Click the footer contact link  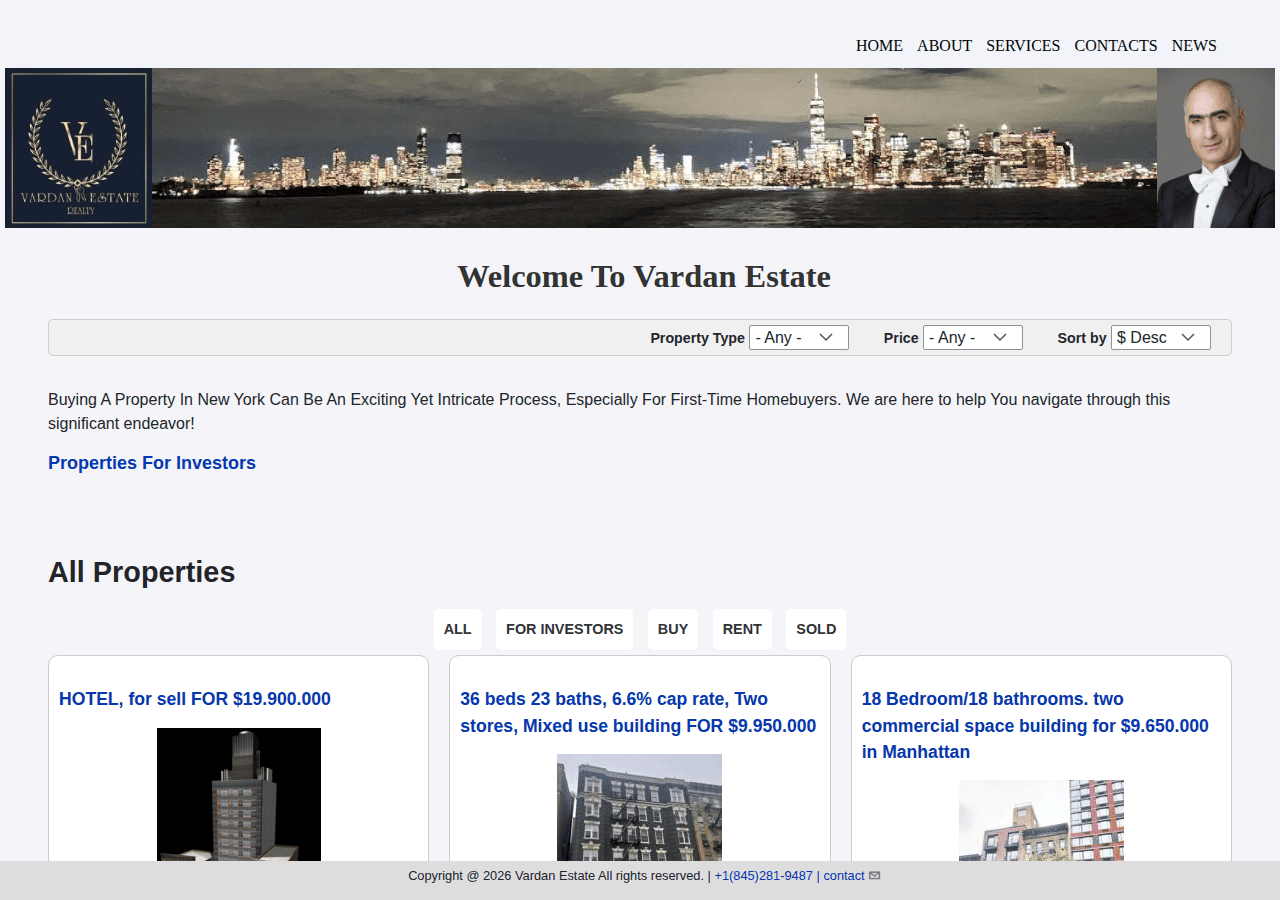844,876
